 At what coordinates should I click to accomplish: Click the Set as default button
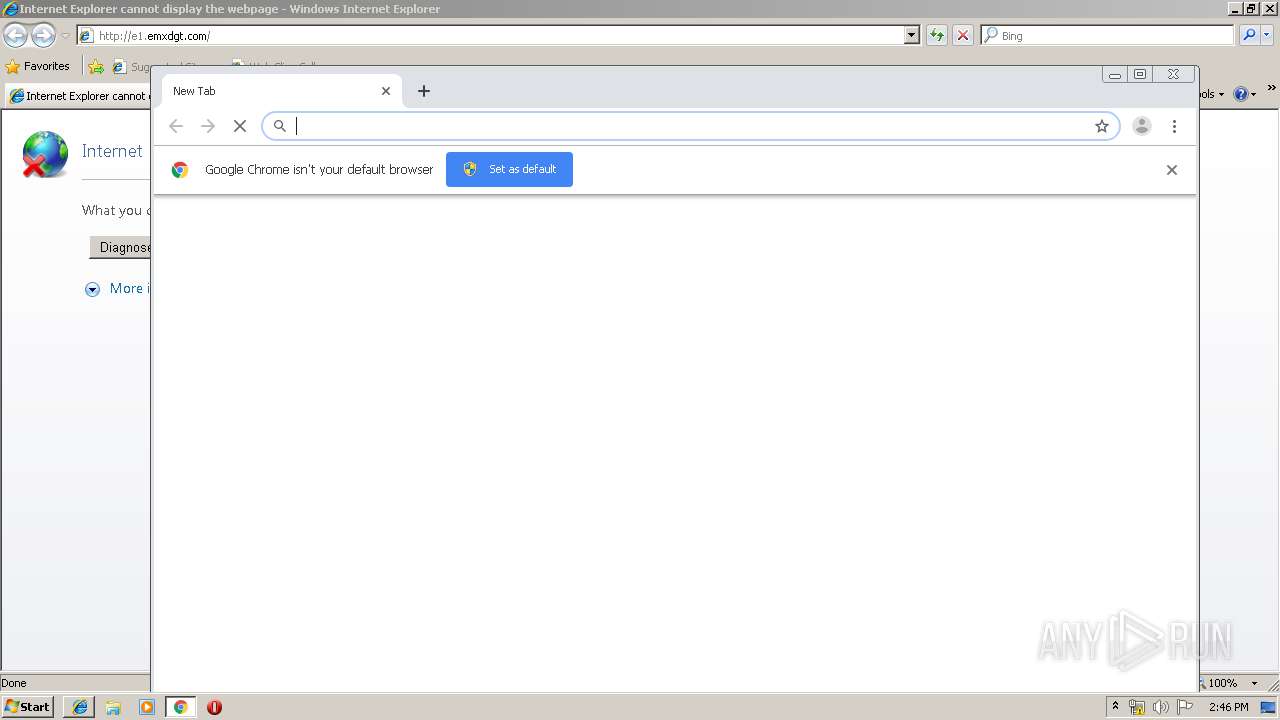tap(509, 169)
